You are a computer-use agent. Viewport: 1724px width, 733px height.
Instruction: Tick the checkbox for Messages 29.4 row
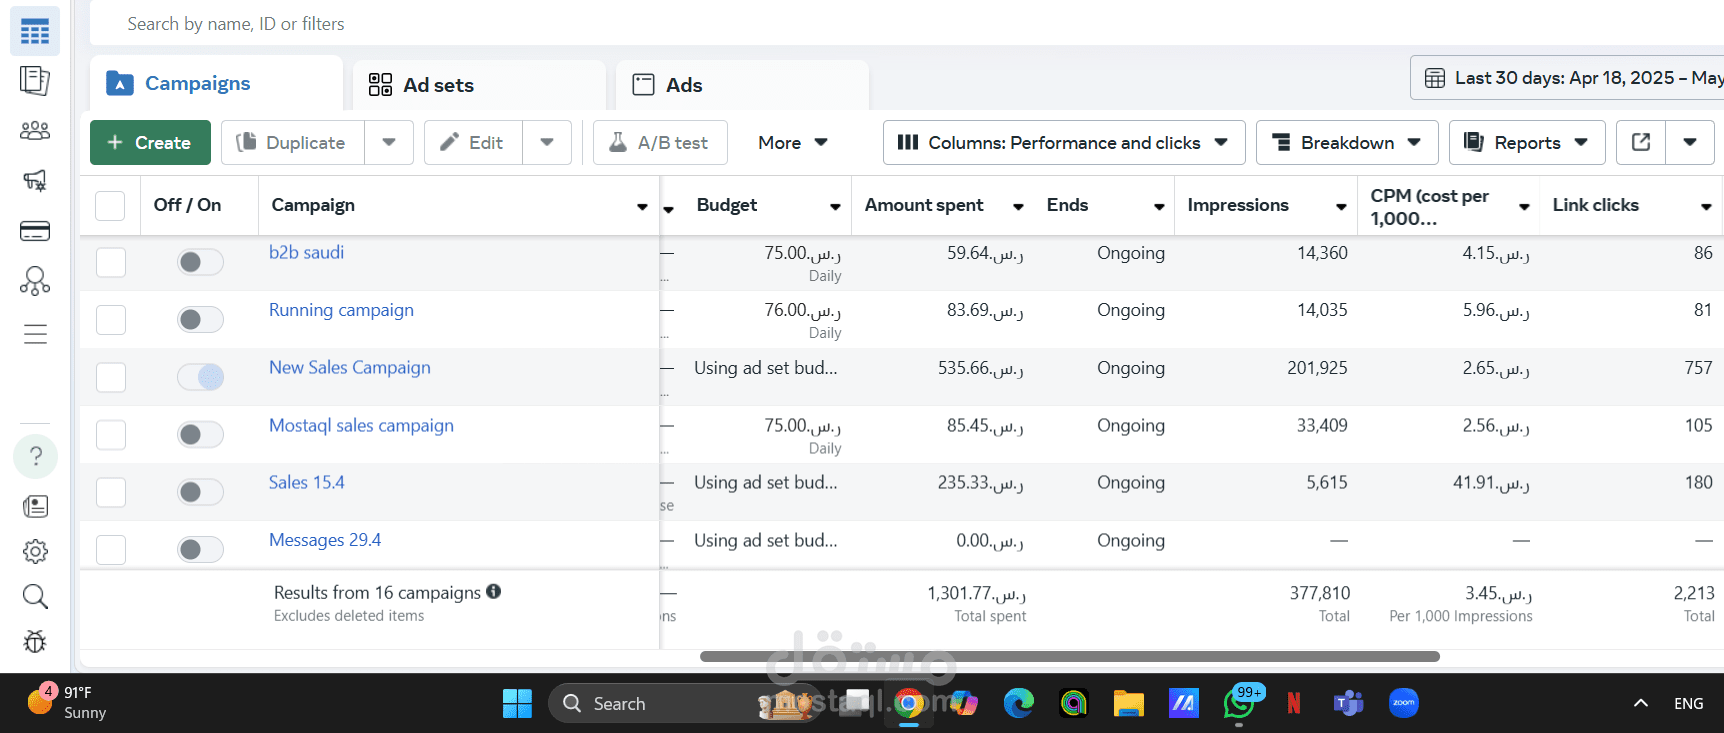111,550
